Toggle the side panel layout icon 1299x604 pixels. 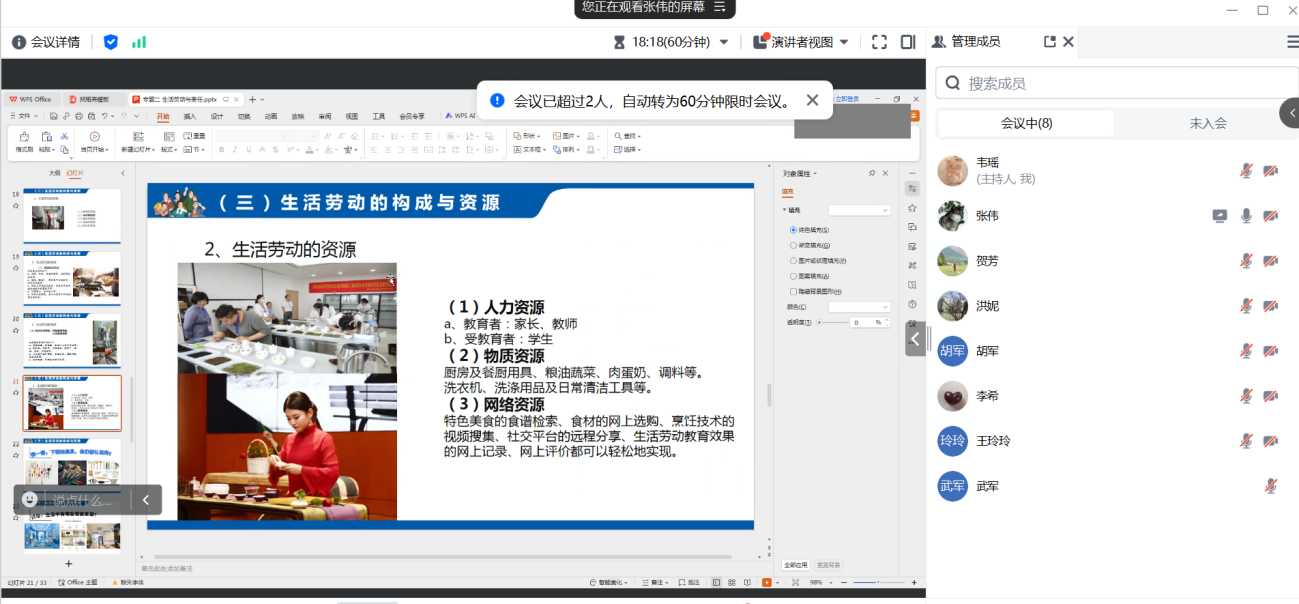click(x=908, y=42)
